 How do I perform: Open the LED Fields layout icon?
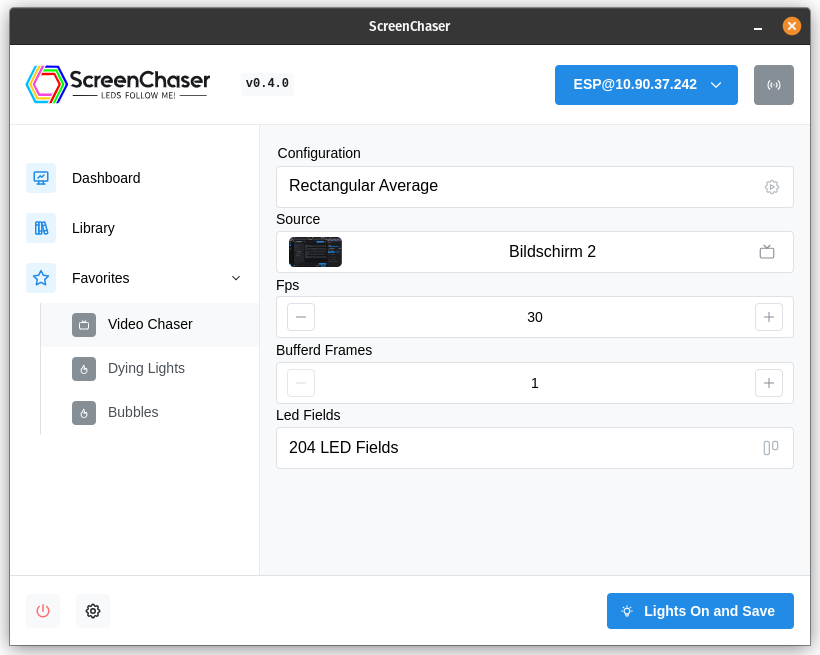(770, 448)
